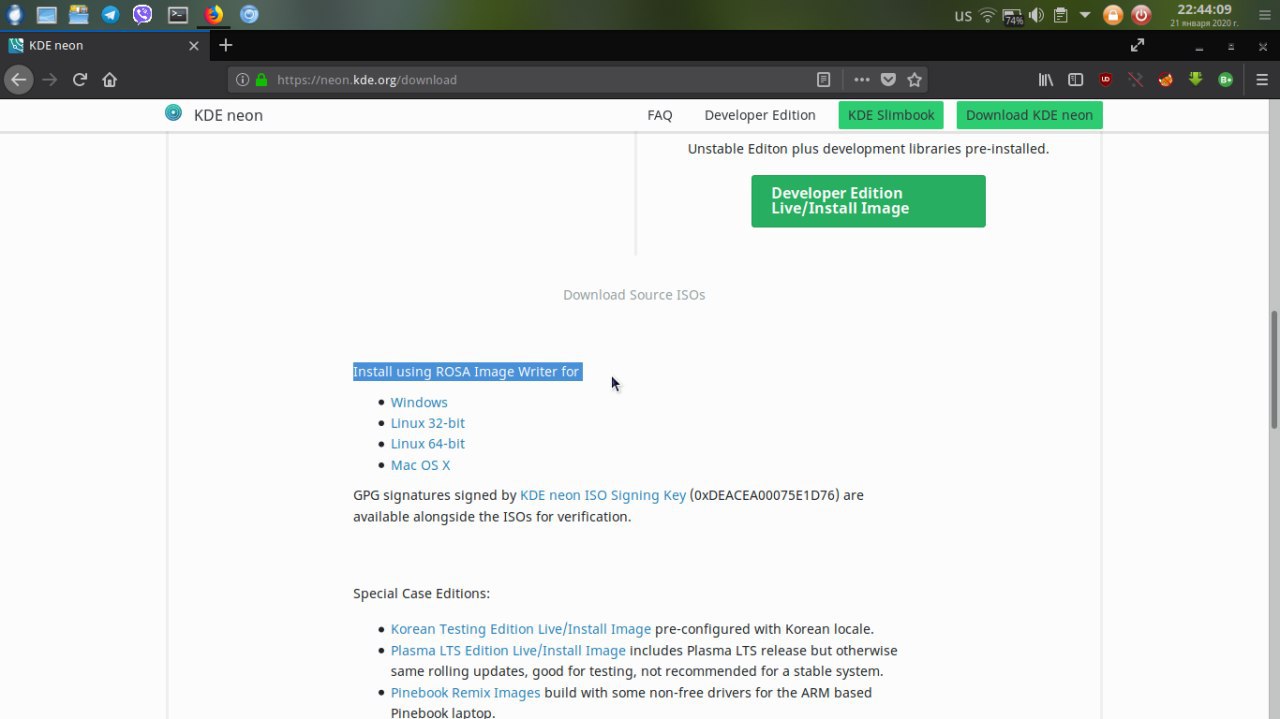
Task: Click the page vertical scrollbar thumb
Action: 1274,370
